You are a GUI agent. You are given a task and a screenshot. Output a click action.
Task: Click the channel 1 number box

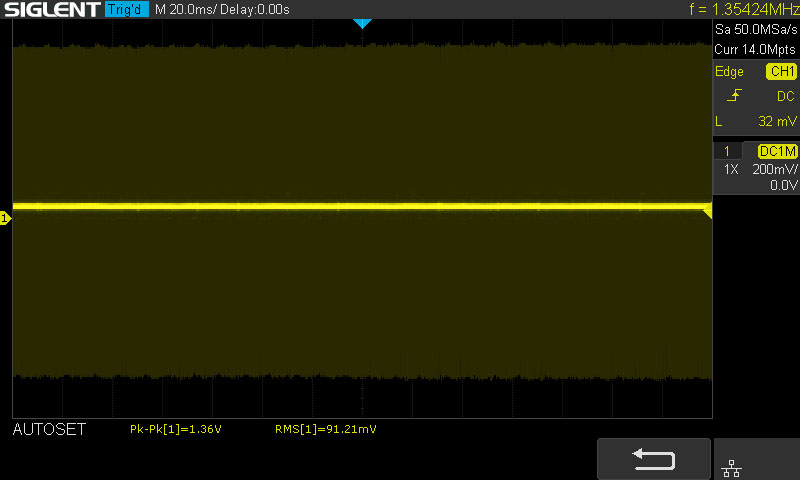click(x=727, y=151)
